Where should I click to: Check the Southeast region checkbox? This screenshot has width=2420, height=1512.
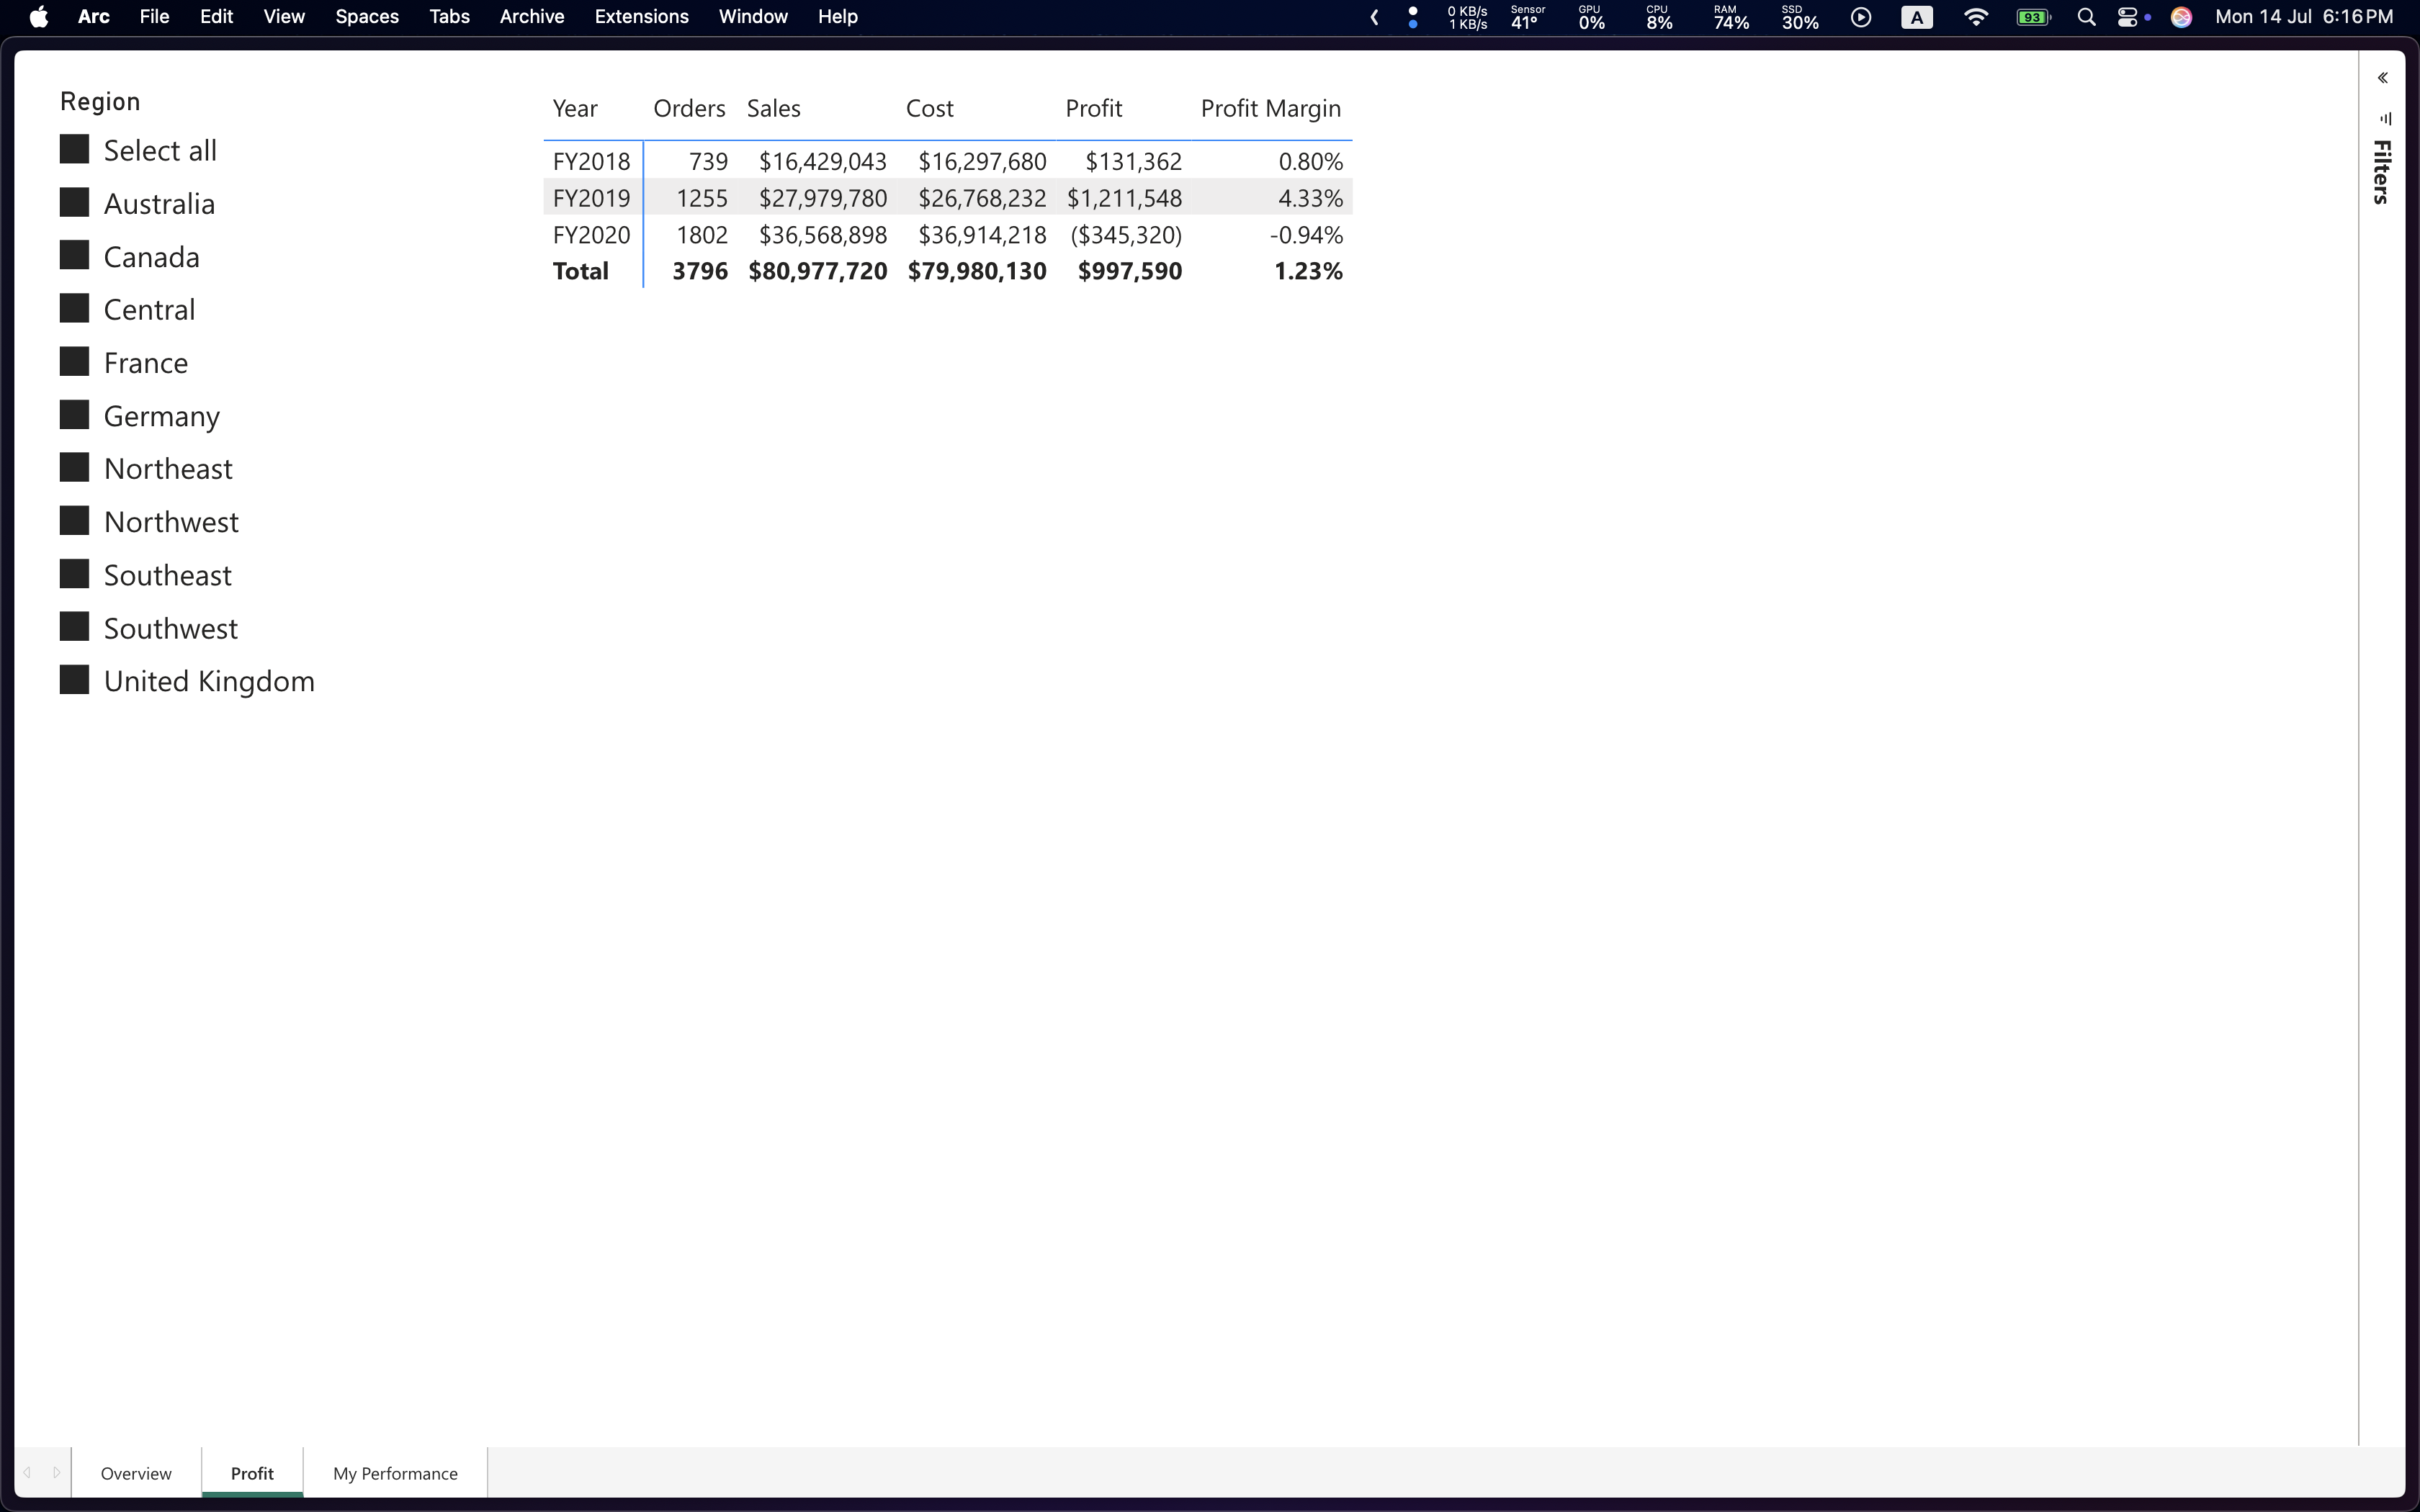[x=75, y=574]
